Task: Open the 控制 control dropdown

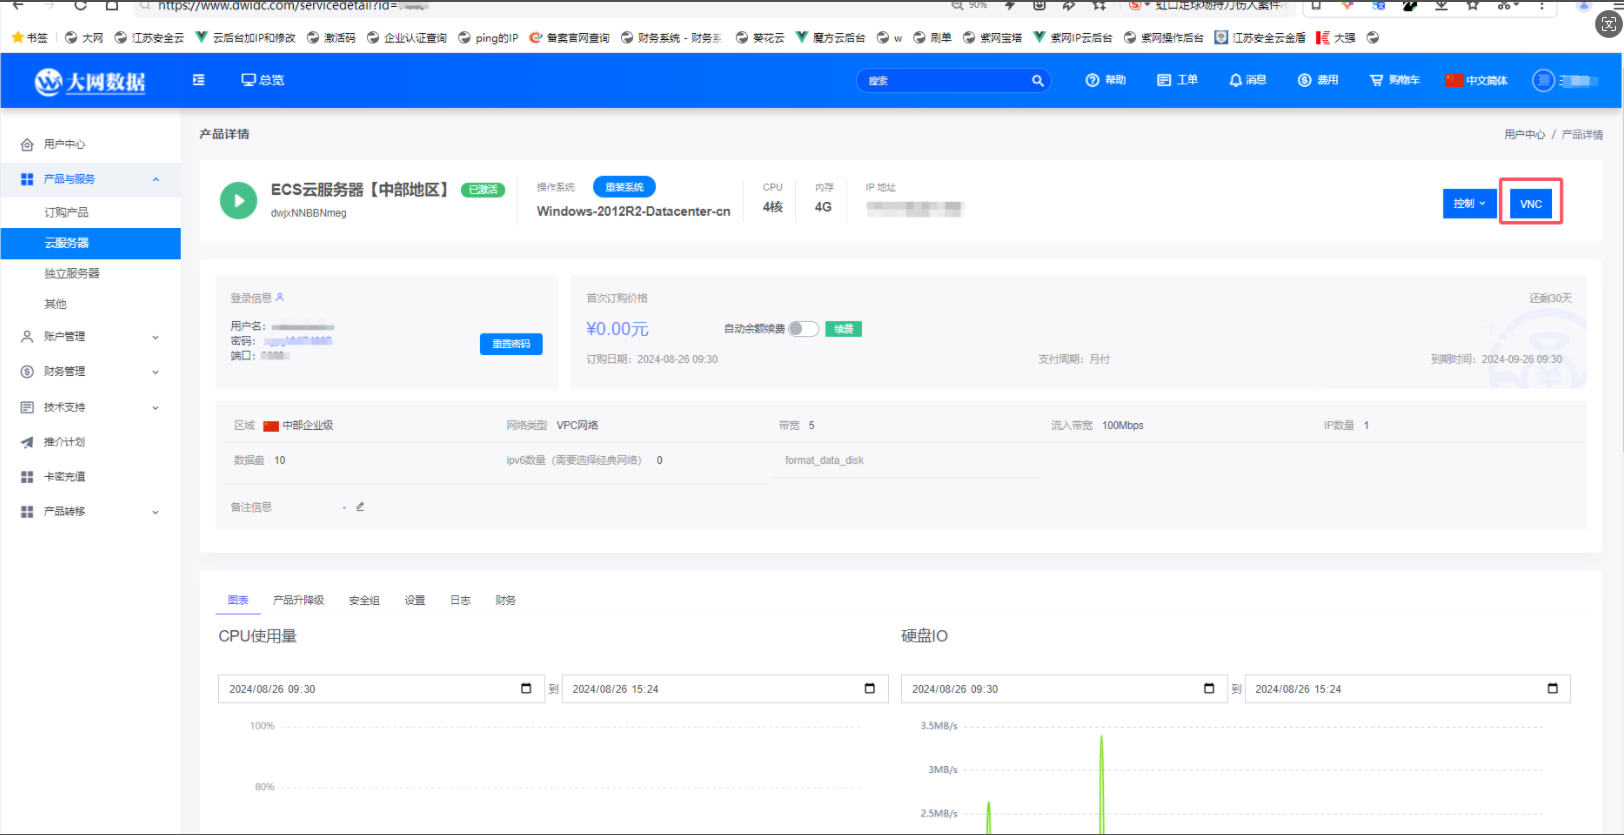Action: coord(1469,204)
